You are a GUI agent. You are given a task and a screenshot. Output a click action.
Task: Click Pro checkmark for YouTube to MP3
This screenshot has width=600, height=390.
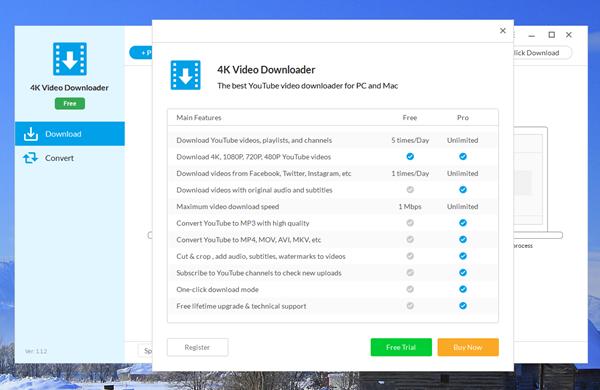pos(463,223)
